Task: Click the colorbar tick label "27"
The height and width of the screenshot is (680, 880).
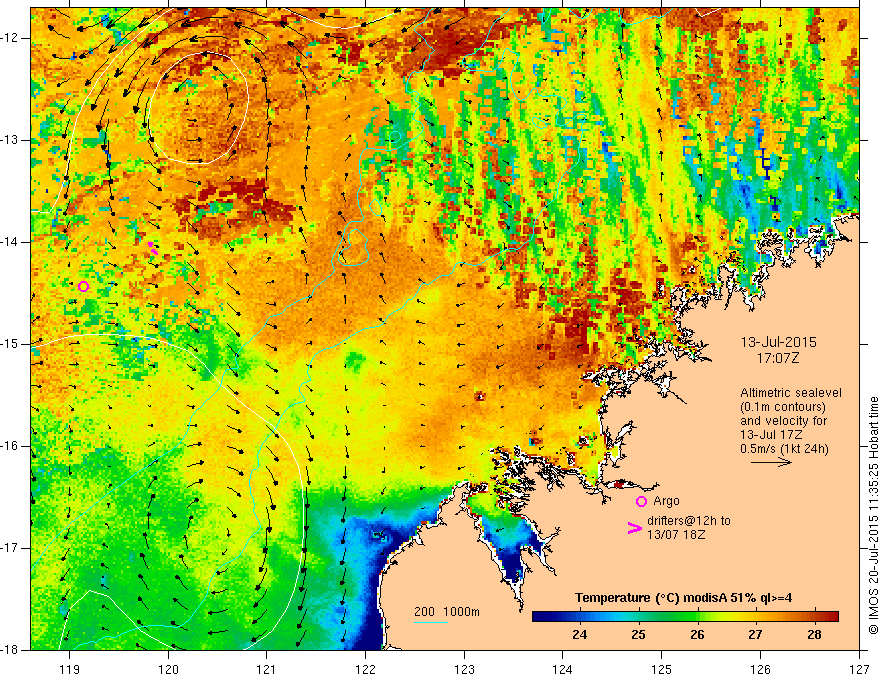Action: point(755,635)
